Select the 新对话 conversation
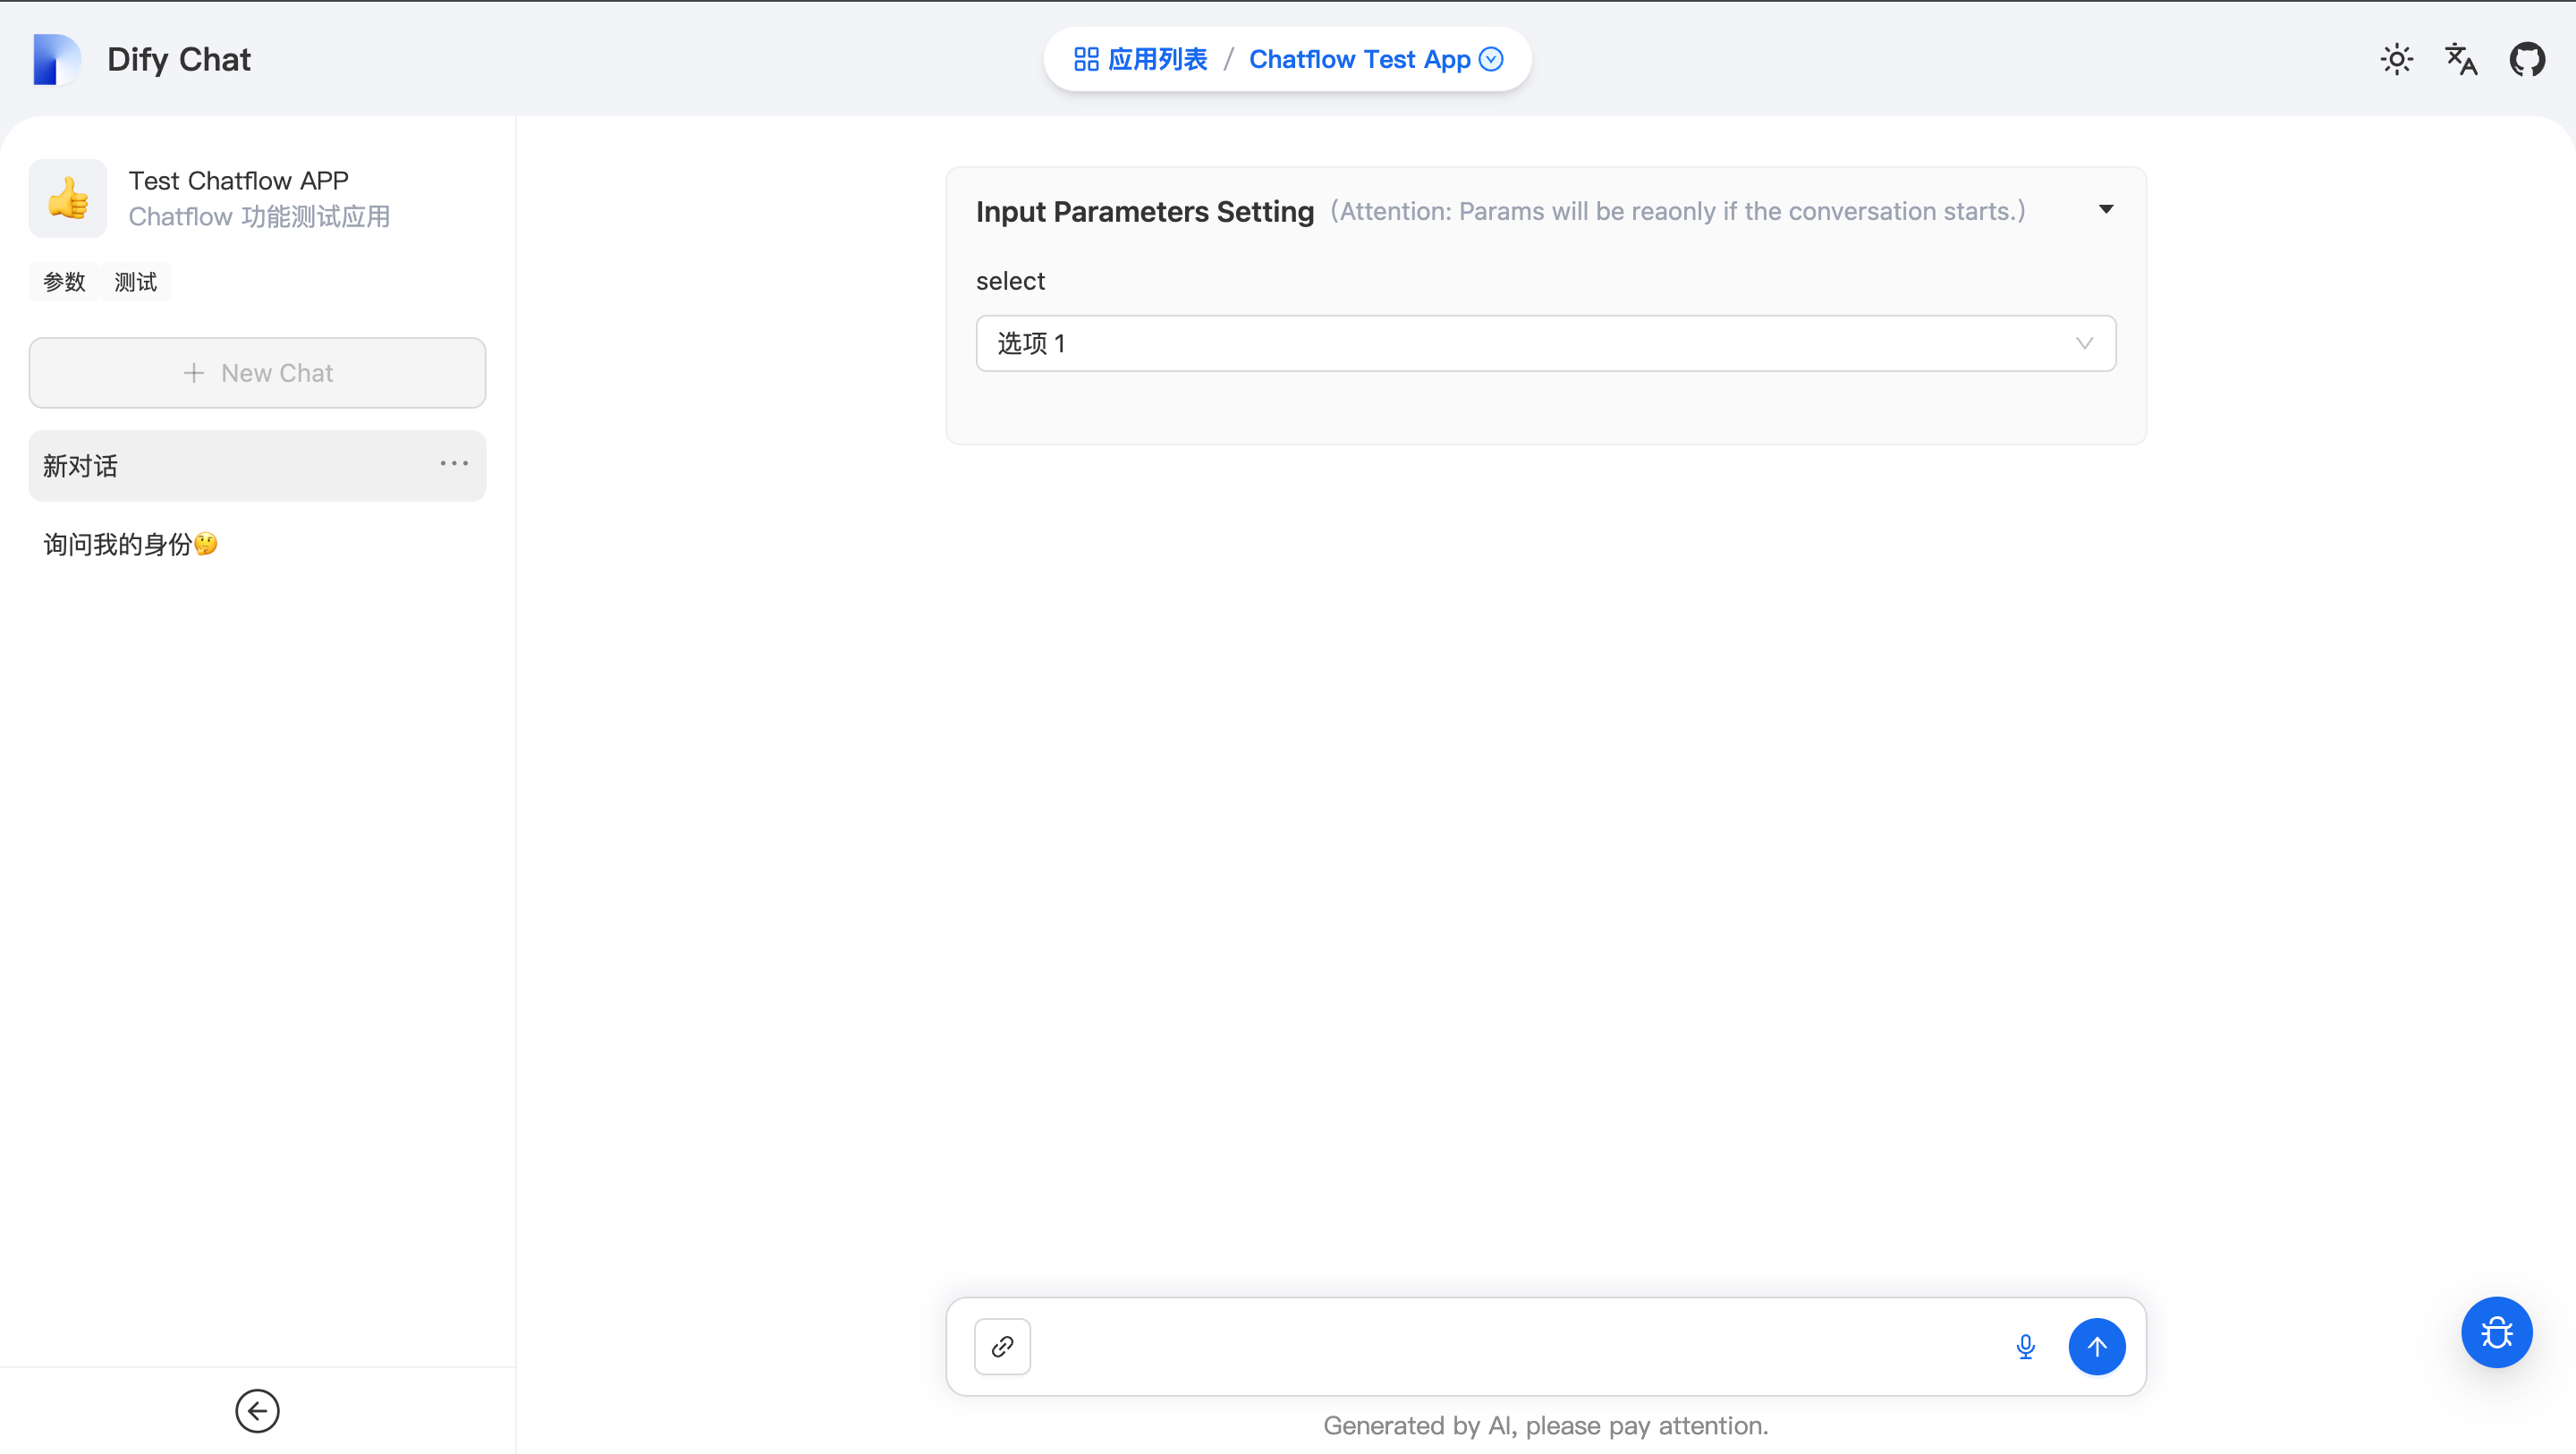2576x1454 pixels. point(200,466)
